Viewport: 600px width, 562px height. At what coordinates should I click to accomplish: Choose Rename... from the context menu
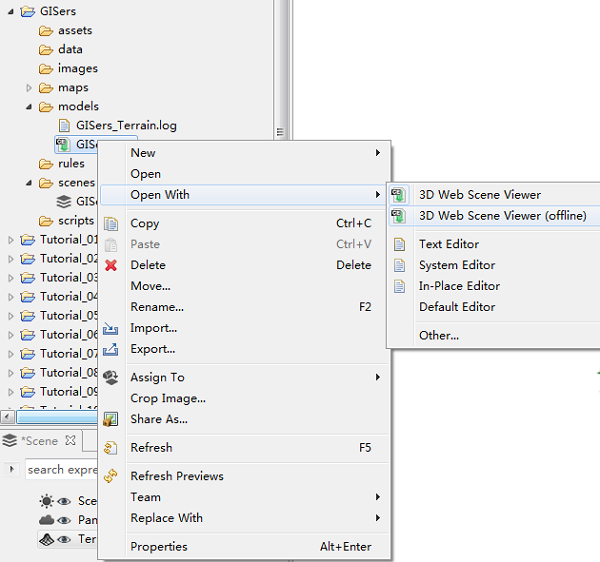pos(244,307)
